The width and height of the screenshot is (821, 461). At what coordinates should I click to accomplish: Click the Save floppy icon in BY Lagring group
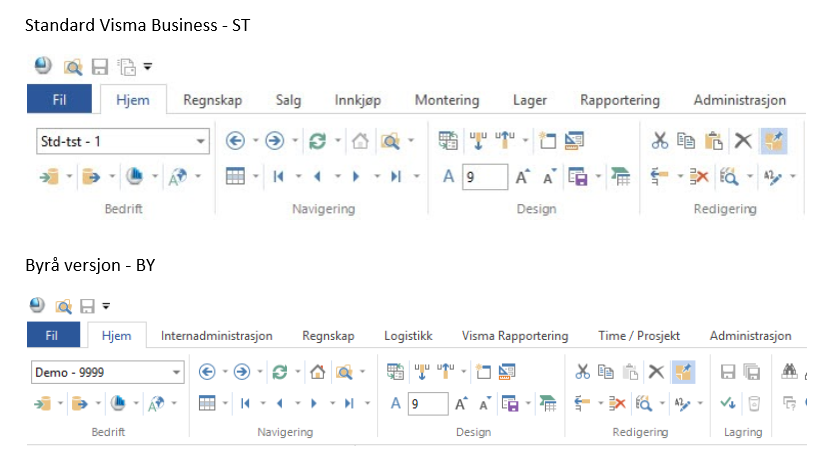click(728, 372)
